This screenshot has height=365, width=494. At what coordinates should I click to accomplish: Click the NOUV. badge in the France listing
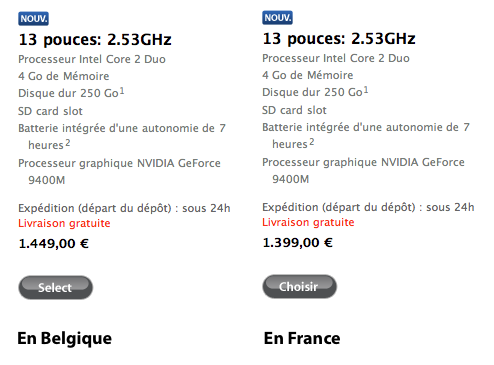(x=277, y=18)
